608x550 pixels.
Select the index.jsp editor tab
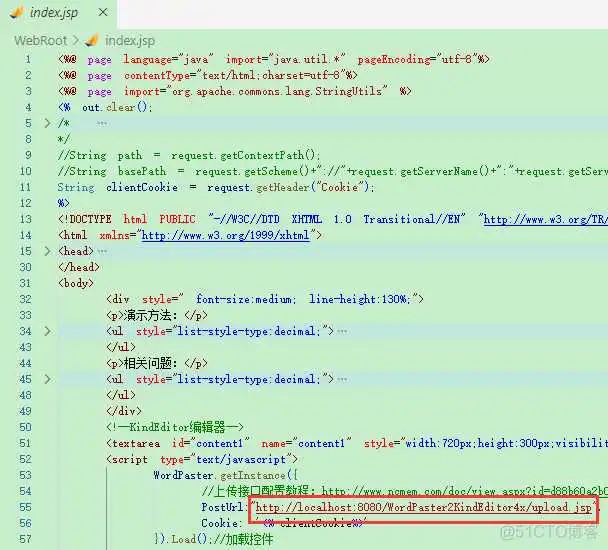pos(58,14)
